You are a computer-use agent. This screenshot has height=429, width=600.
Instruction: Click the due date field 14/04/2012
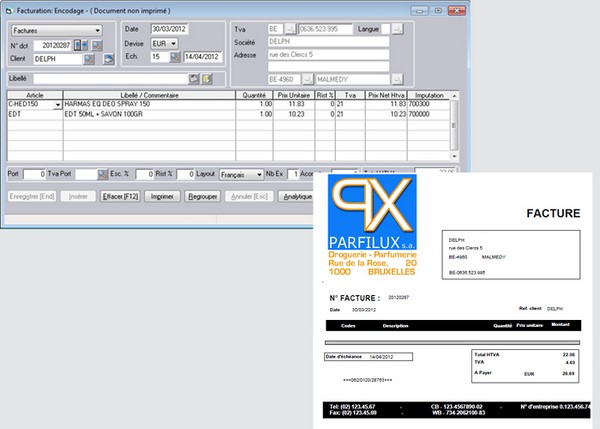(x=202, y=57)
